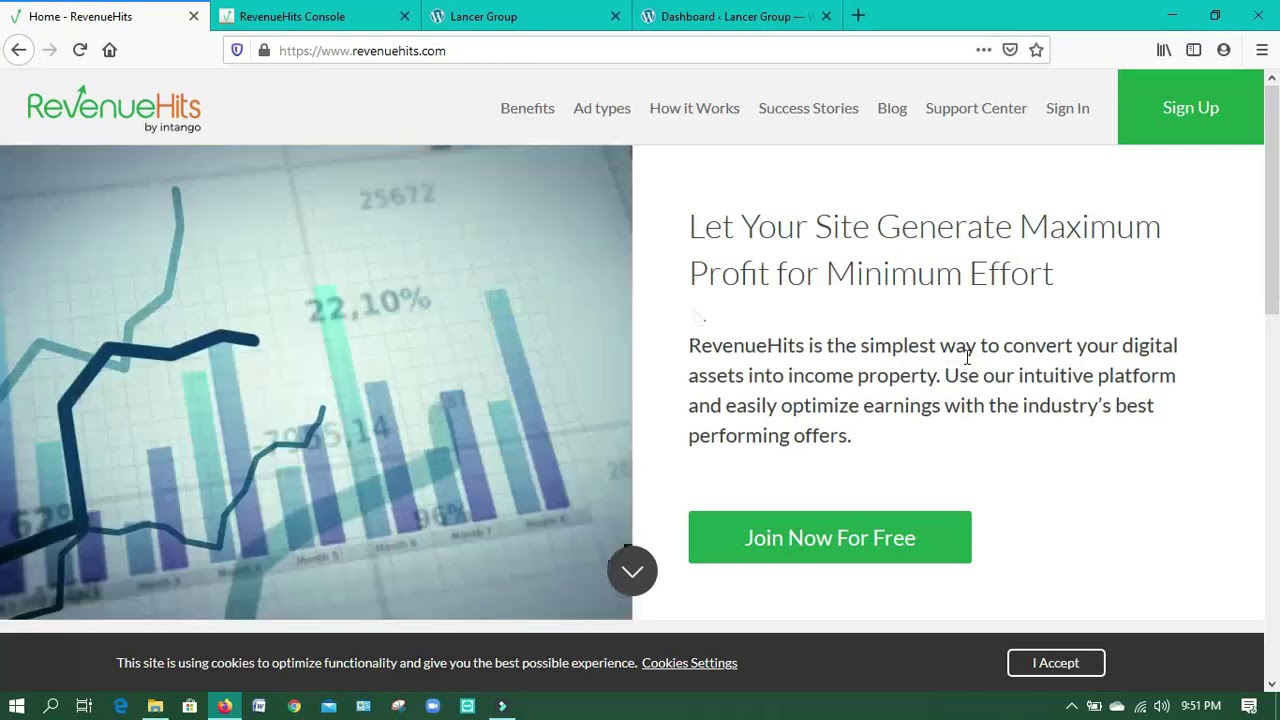Click the Firefox taskbar icon
The image size is (1280, 720).
click(224, 706)
